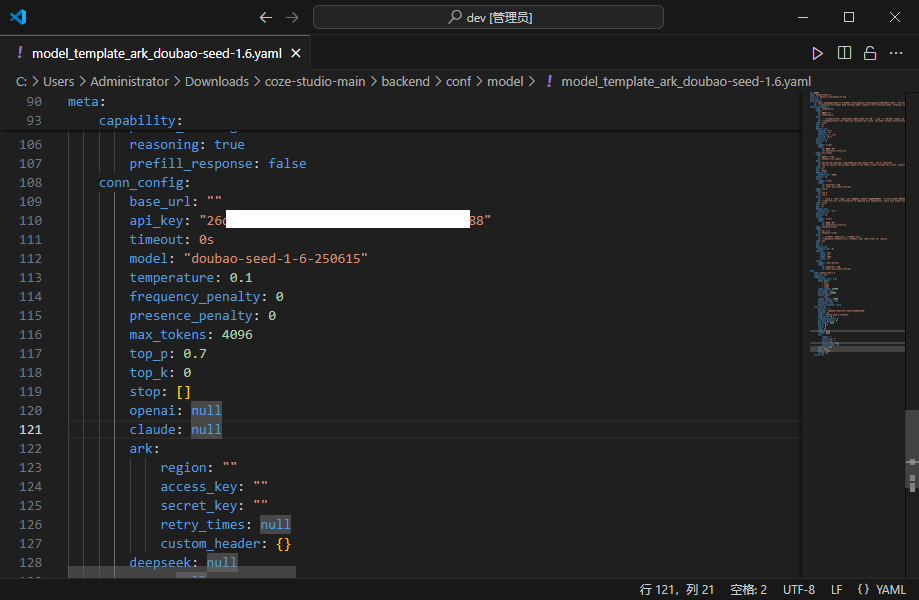Viewport: 919px width, 600px height.
Task: Split the editor to the right
Action: click(x=844, y=53)
